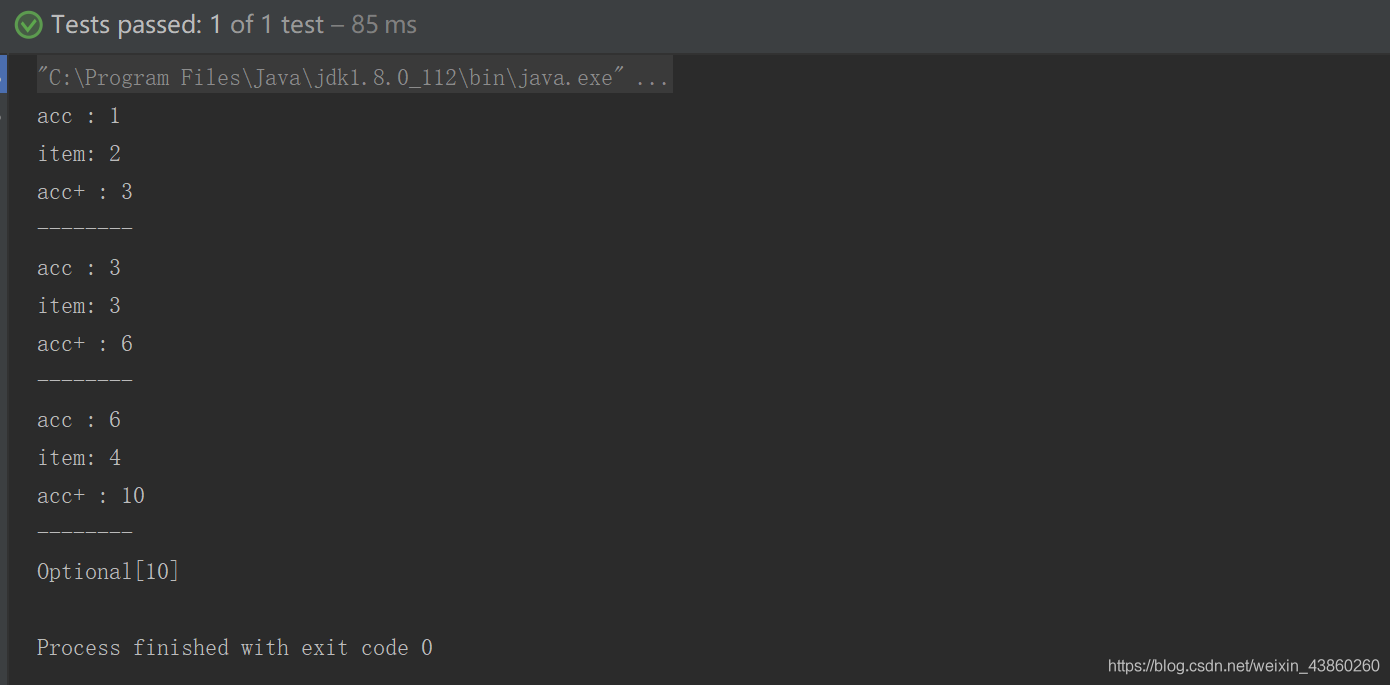The image size is (1390, 685).
Task: Select the 'acc : 6' output line
Action: click(x=78, y=420)
